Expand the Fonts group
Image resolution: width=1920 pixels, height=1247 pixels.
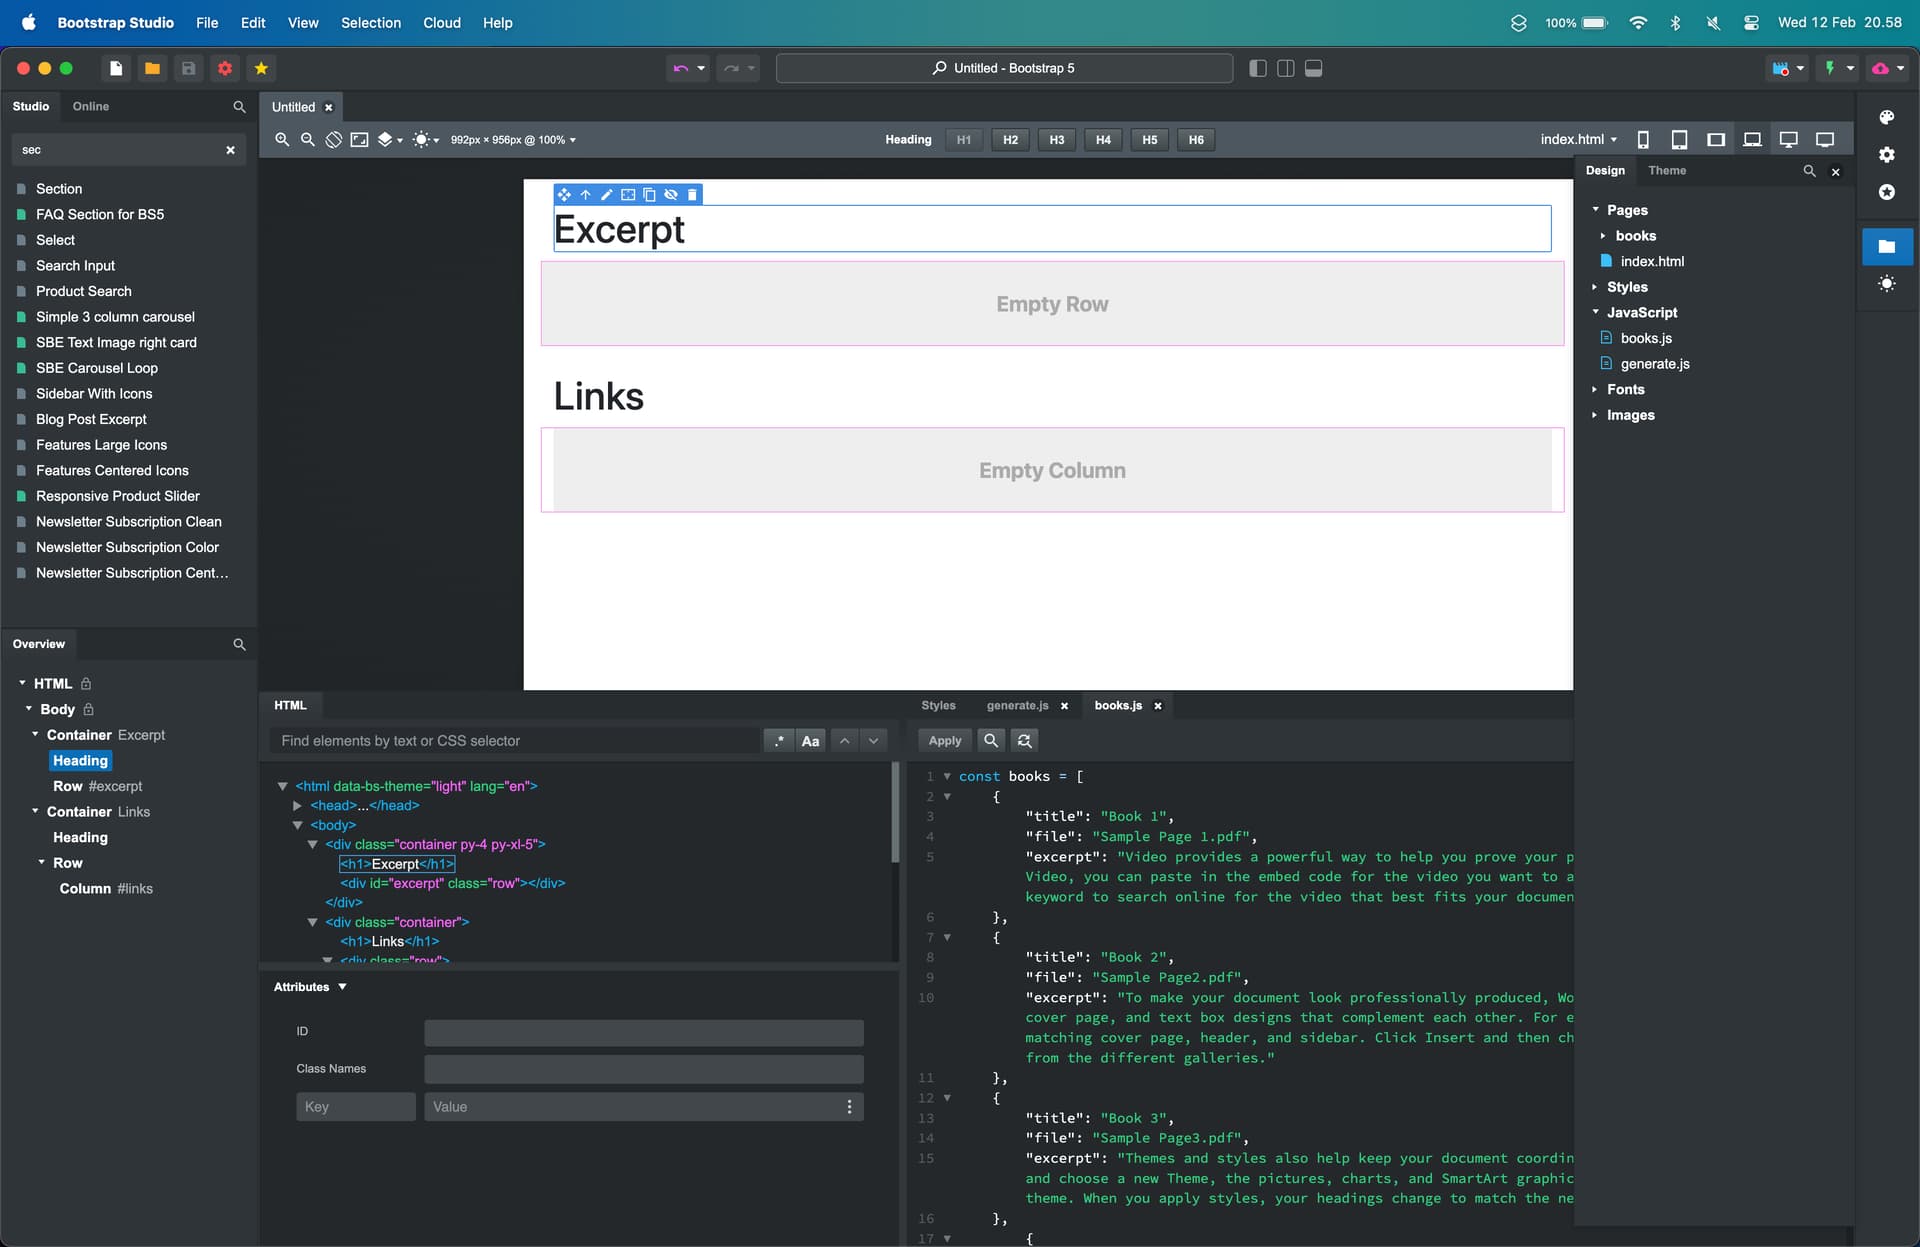pyautogui.click(x=1595, y=389)
